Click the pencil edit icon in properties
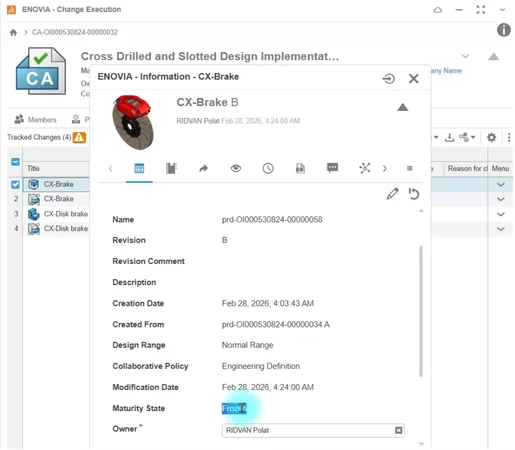This screenshot has height=450, width=515. (392, 194)
